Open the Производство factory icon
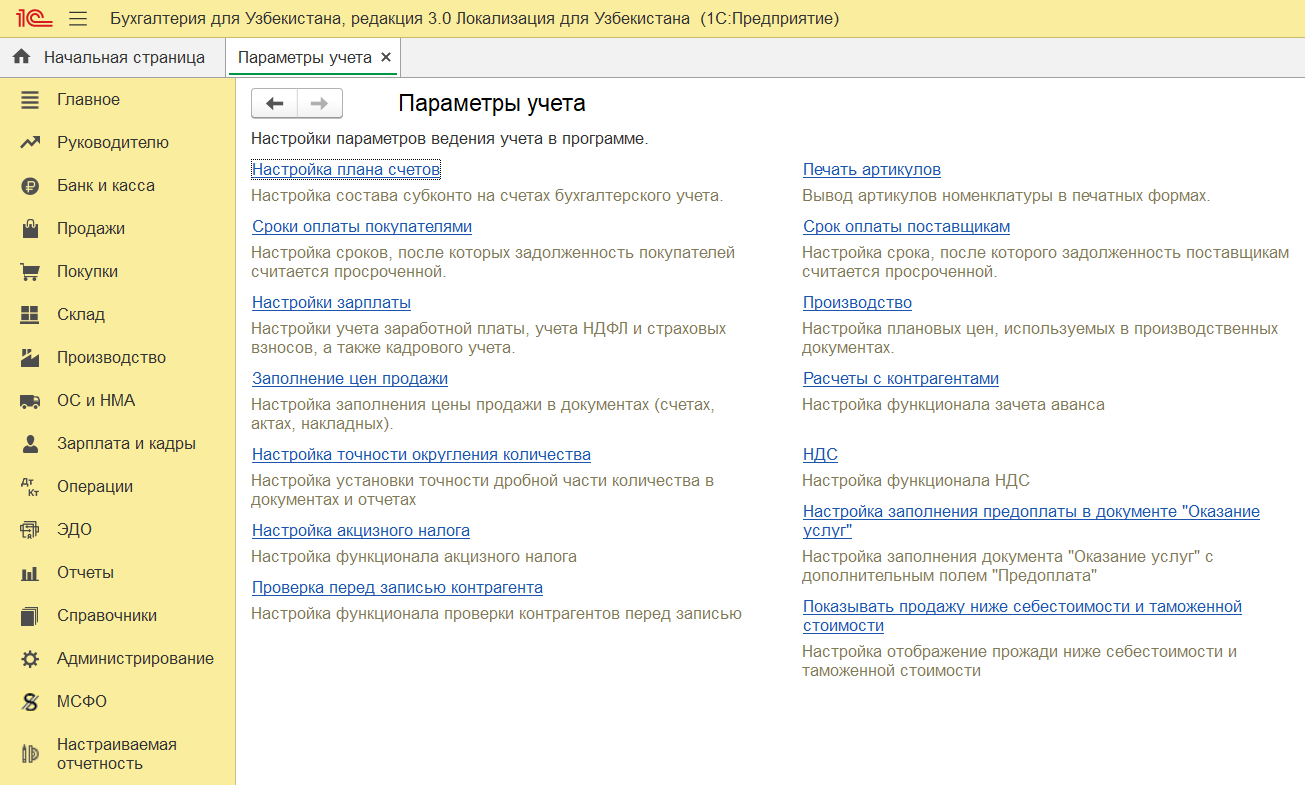The image size is (1305, 785). point(30,358)
